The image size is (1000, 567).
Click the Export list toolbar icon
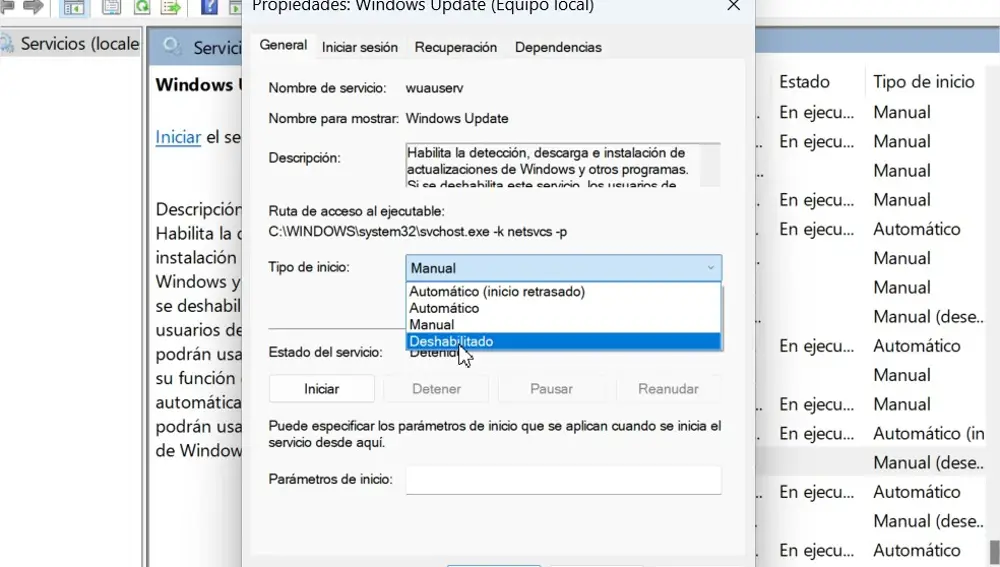coord(171,7)
